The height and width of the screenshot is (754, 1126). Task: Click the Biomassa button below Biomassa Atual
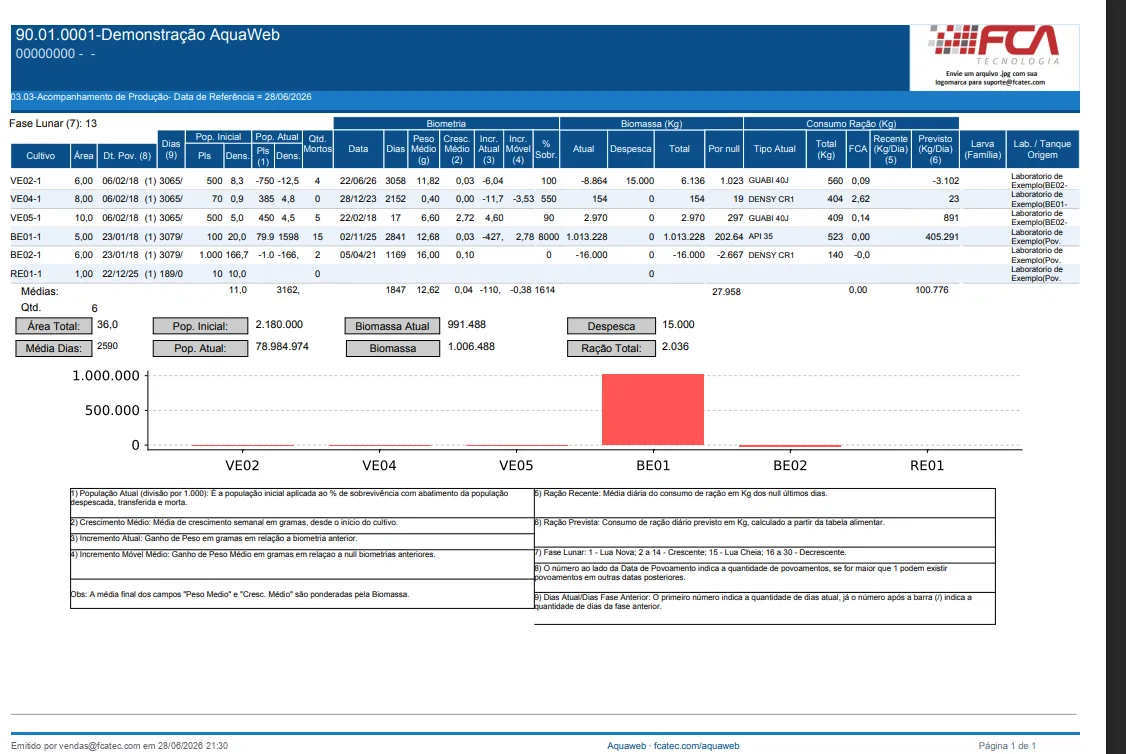392,348
